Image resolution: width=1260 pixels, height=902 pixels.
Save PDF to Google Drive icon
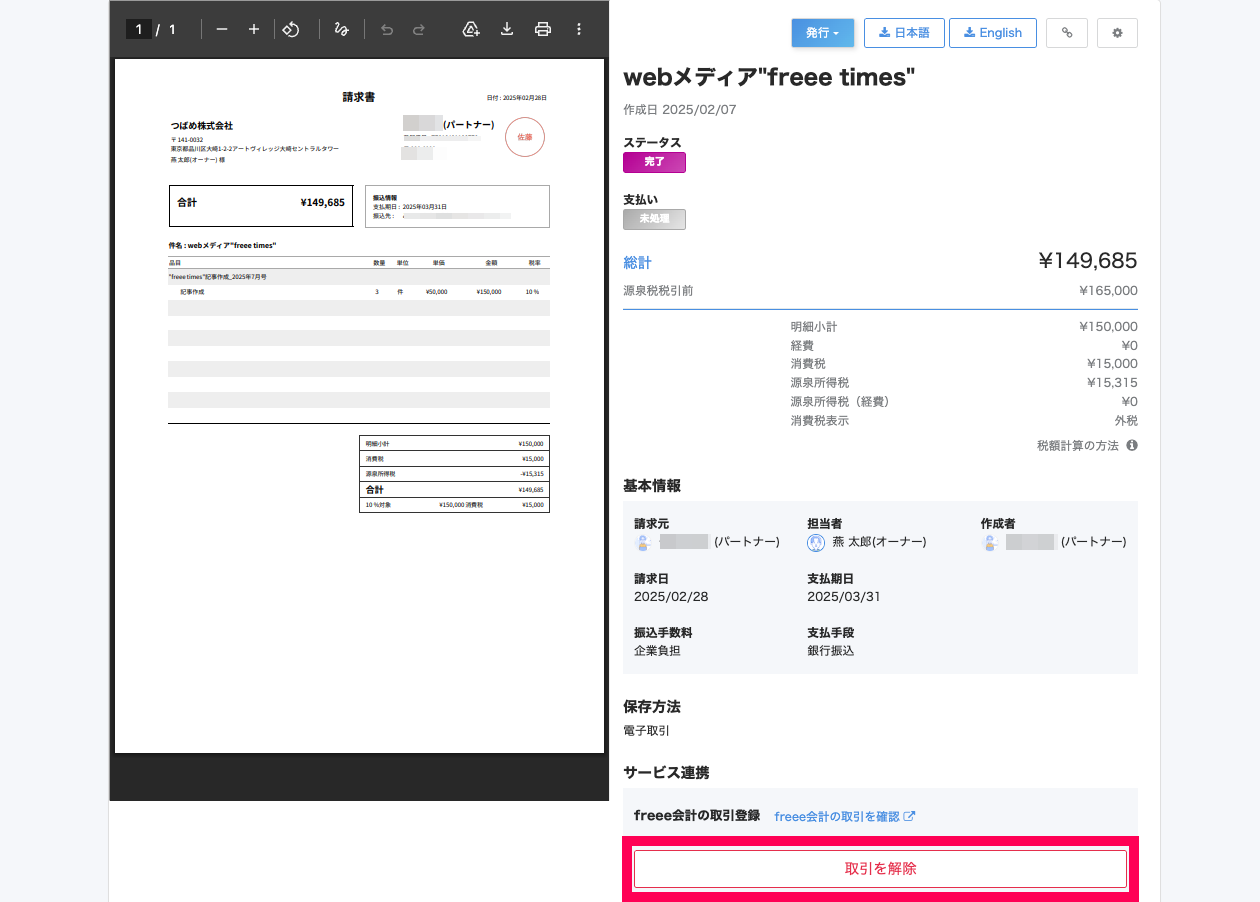471,29
